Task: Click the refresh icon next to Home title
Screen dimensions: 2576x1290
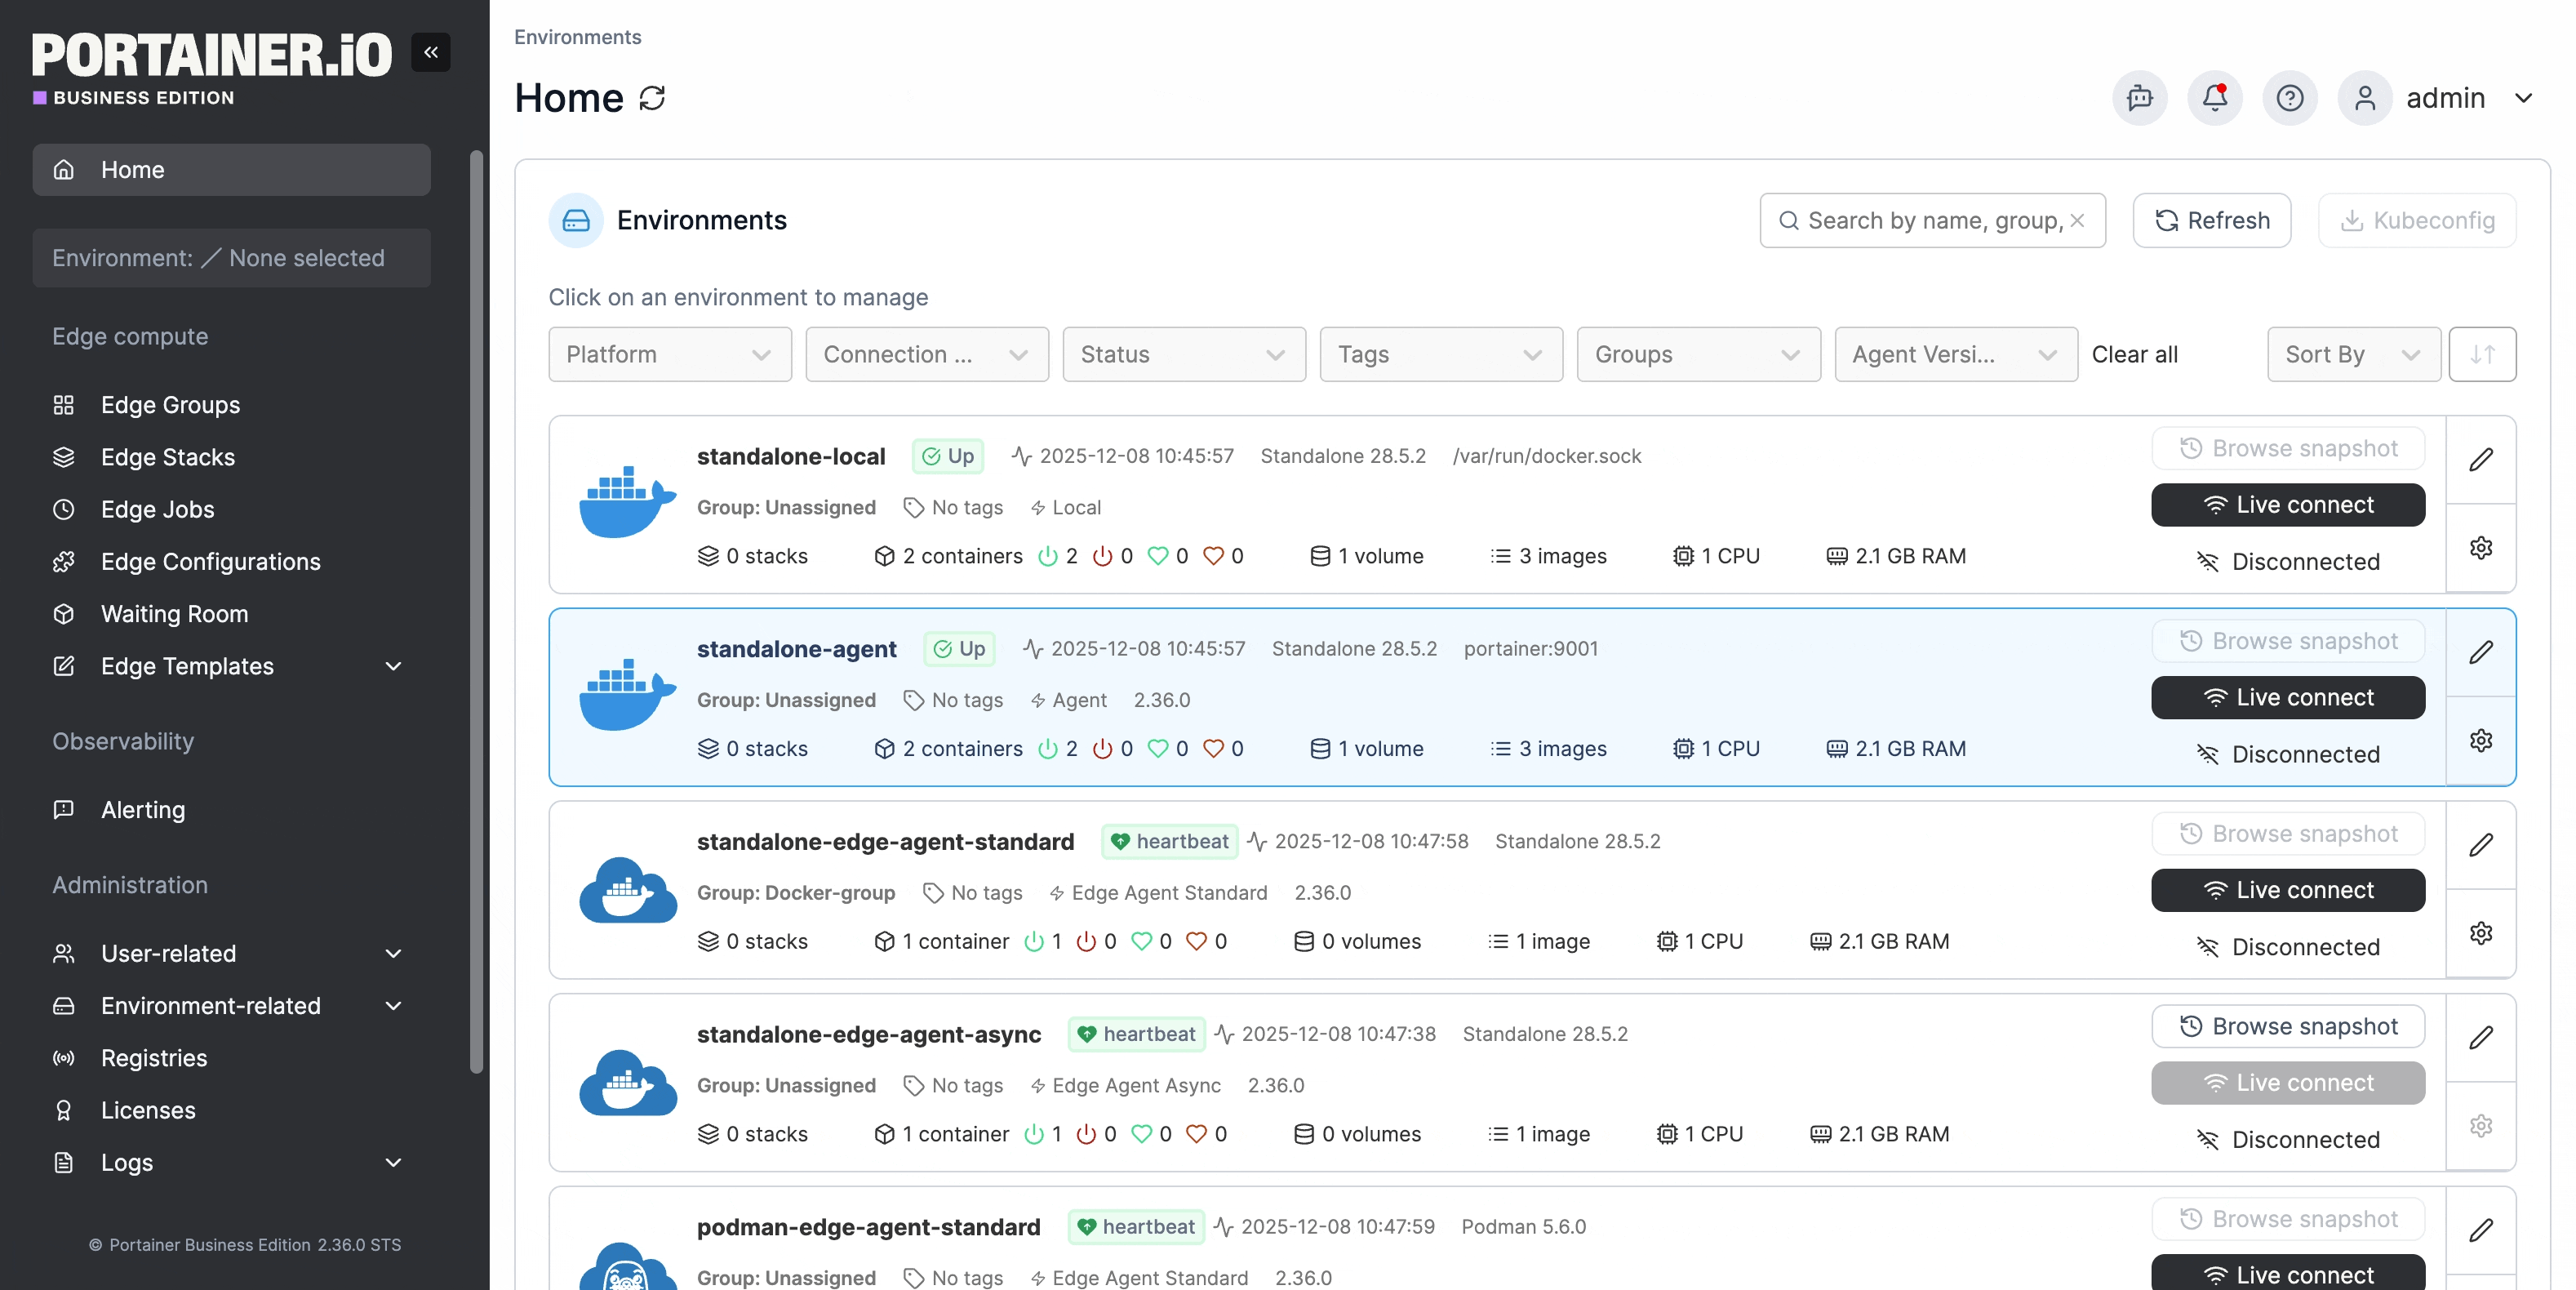Action: [x=652, y=98]
